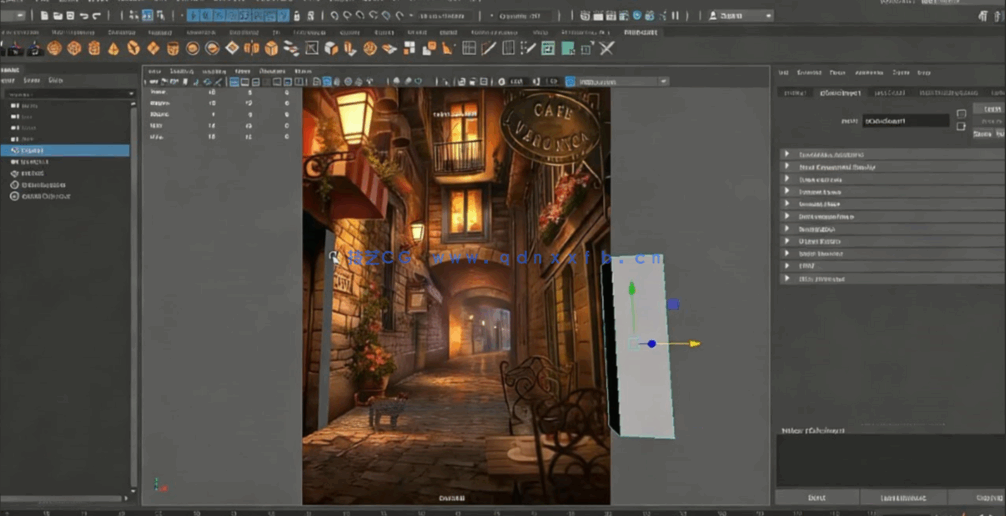Create a polygon sphere from the shelf

(54, 48)
